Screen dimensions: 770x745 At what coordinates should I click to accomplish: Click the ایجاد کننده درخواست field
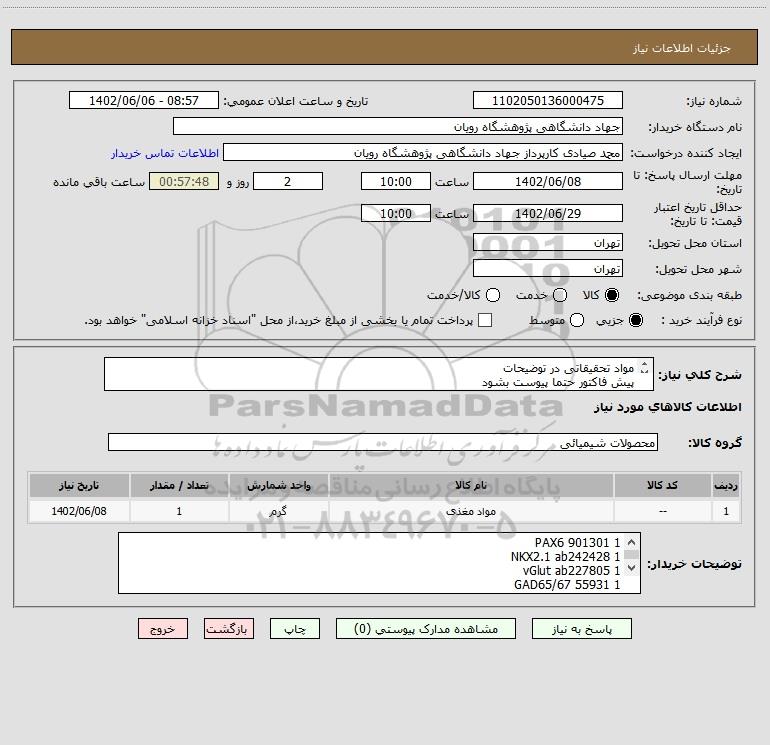click(x=423, y=152)
